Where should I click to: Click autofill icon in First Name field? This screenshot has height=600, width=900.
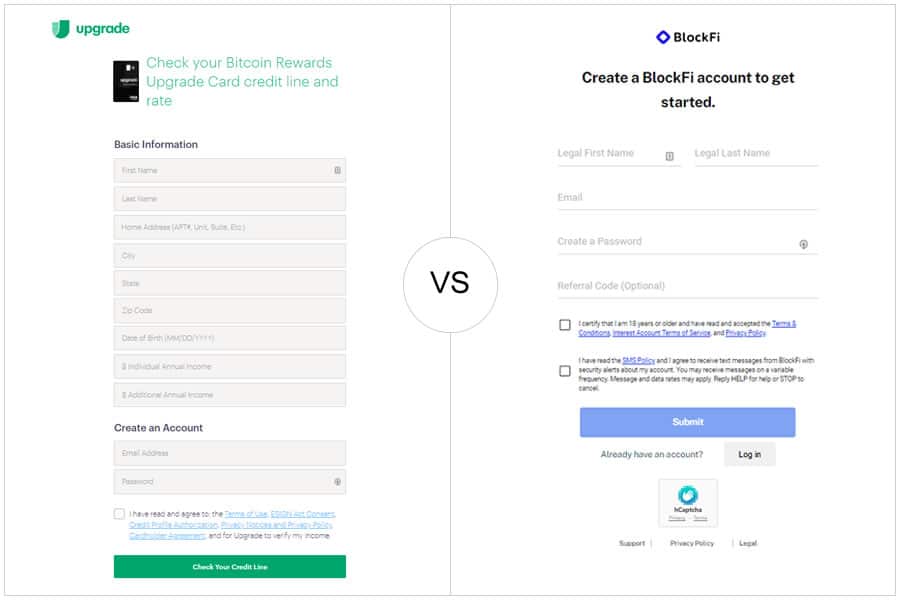(338, 171)
